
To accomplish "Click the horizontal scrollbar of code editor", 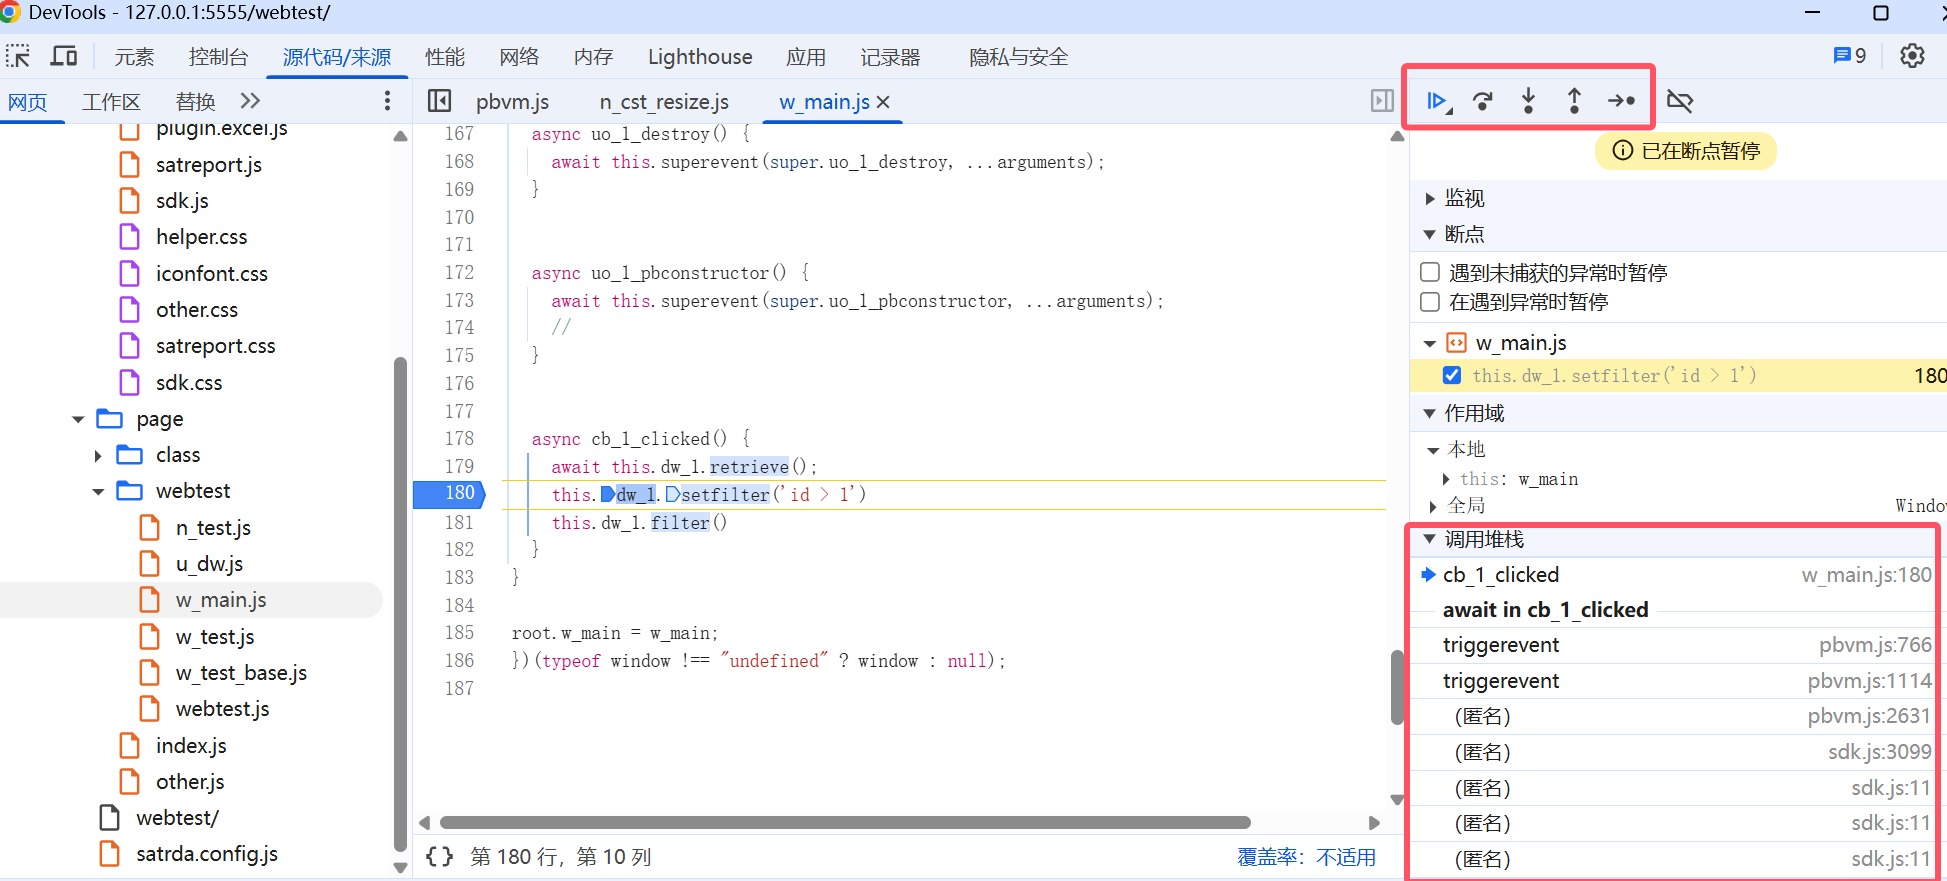I will point(845,823).
